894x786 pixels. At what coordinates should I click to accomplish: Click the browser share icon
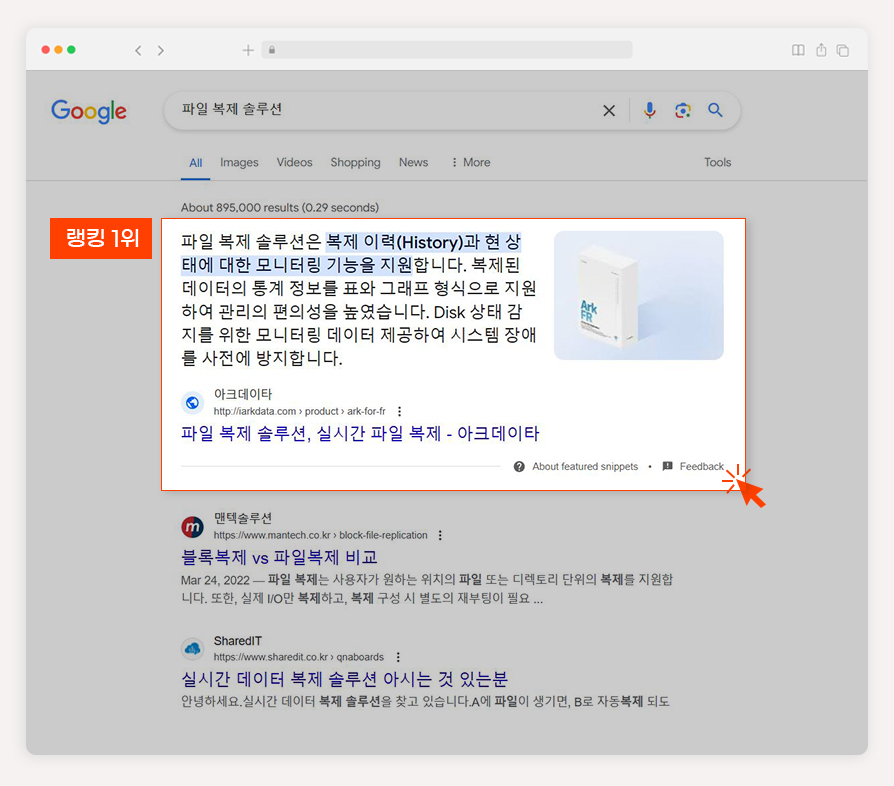821,50
